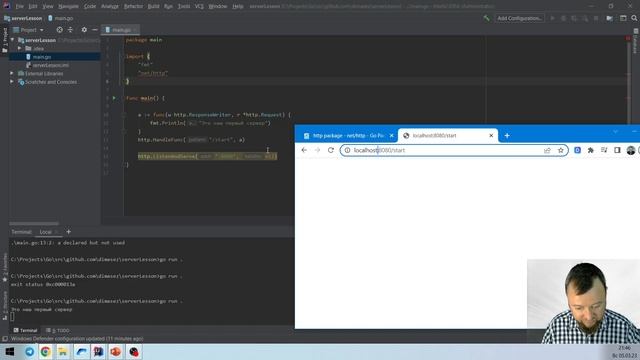The width and height of the screenshot is (640, 360).
Task: Select main.go in project tree
Action: [41, 57]
